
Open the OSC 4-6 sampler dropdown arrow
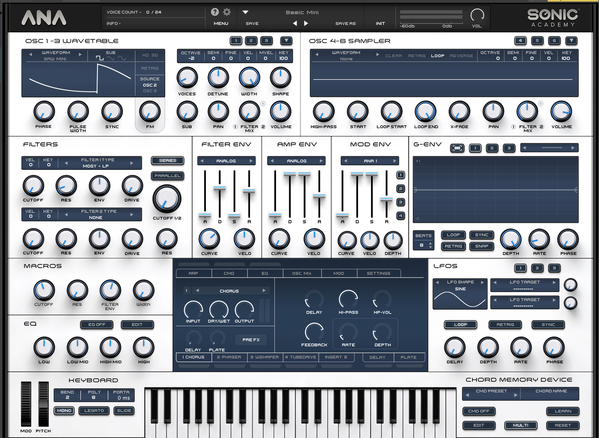coord(571,40)
